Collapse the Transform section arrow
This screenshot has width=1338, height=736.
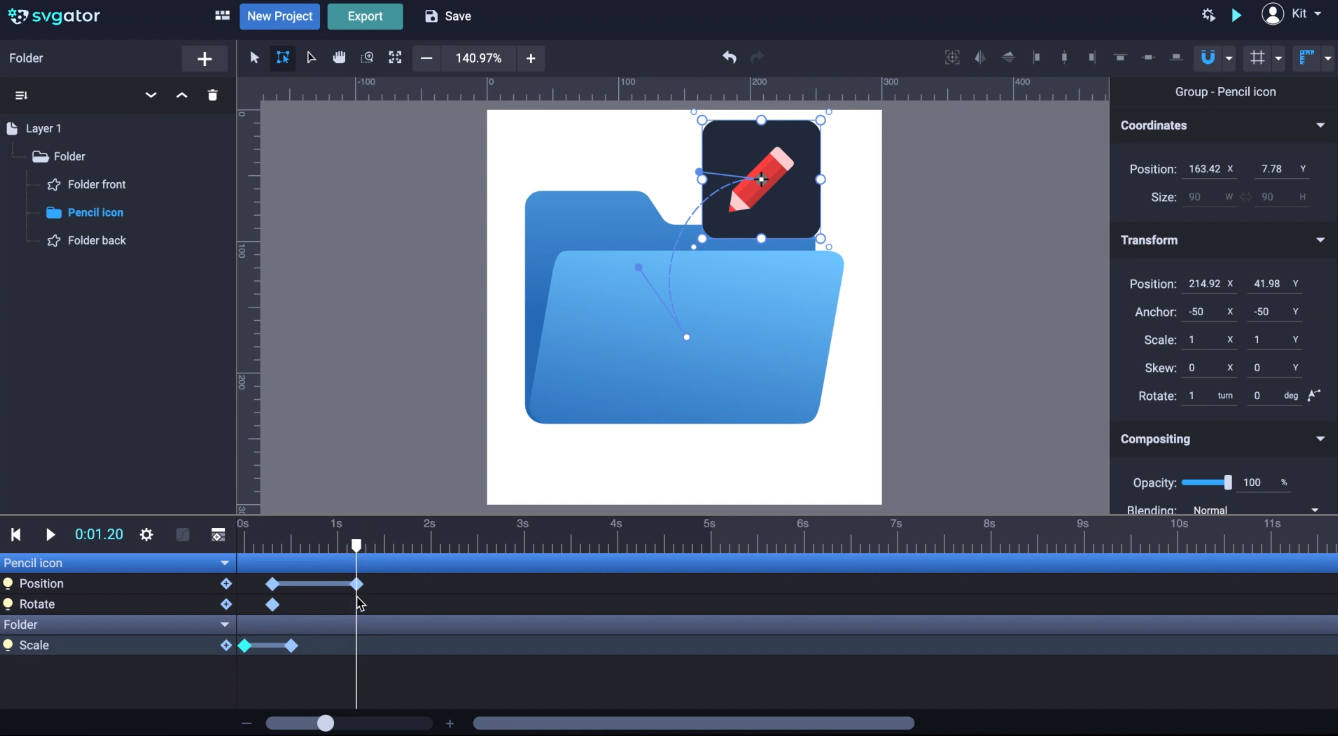point(1320,240)
